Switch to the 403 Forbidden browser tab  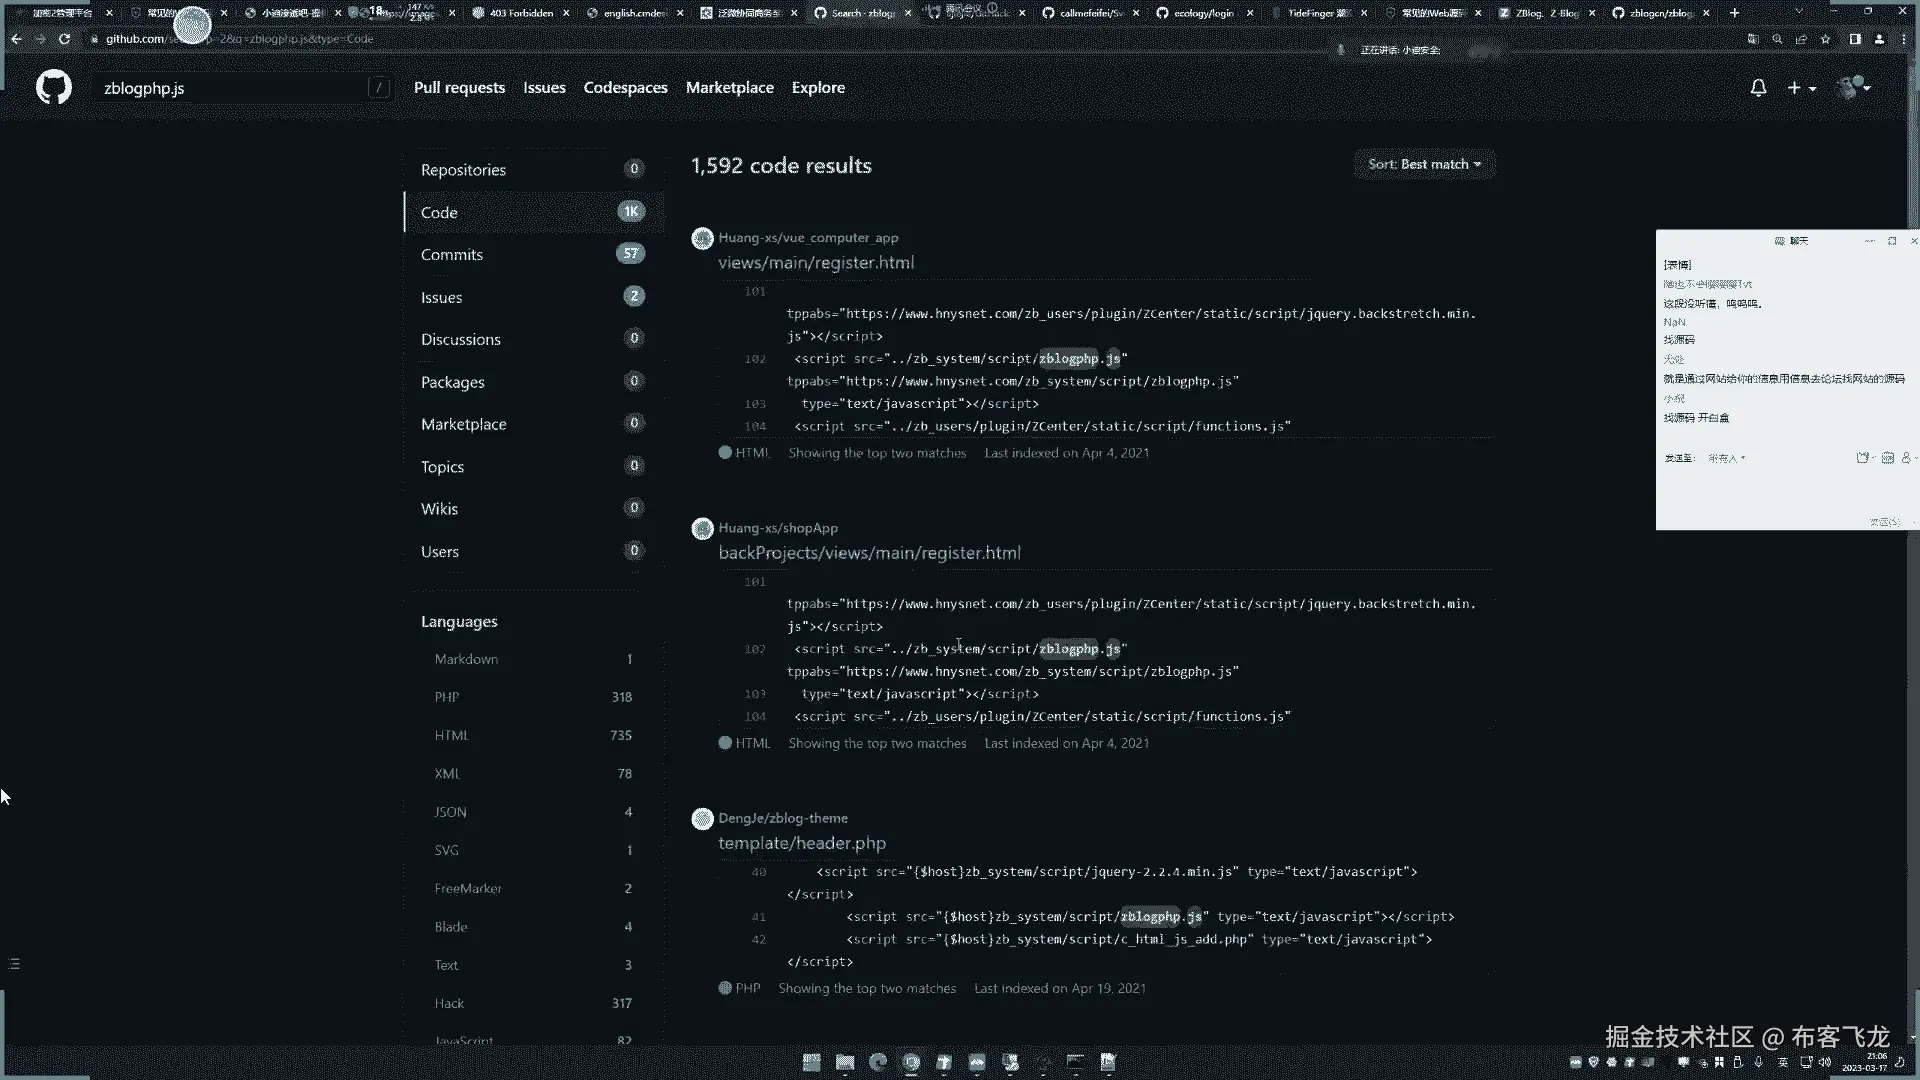pos(520,13)
